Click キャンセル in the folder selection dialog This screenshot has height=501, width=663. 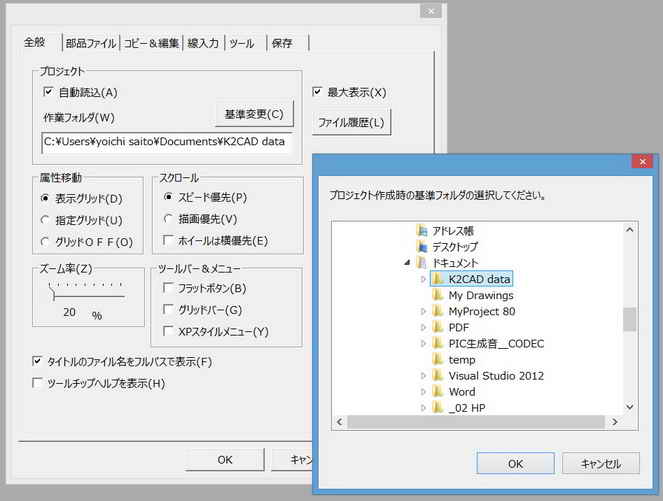point(601,463)
